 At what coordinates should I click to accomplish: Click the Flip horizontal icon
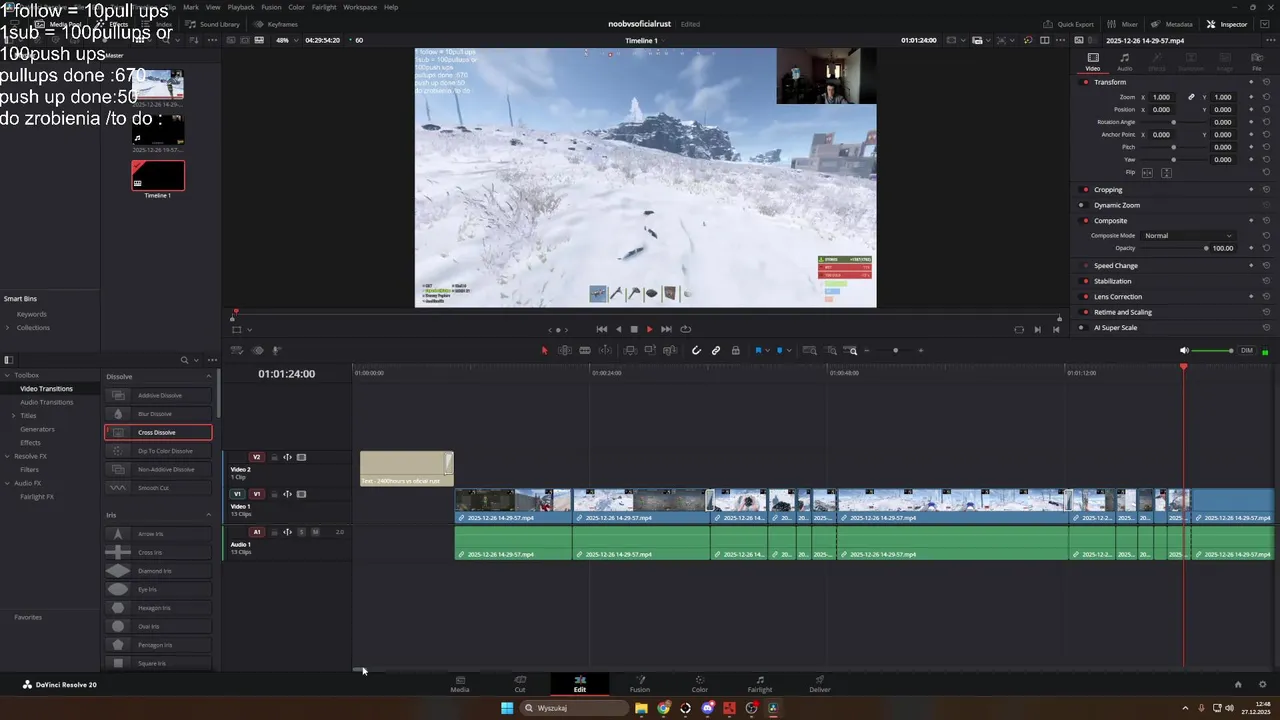click(x=1147, y=173)
